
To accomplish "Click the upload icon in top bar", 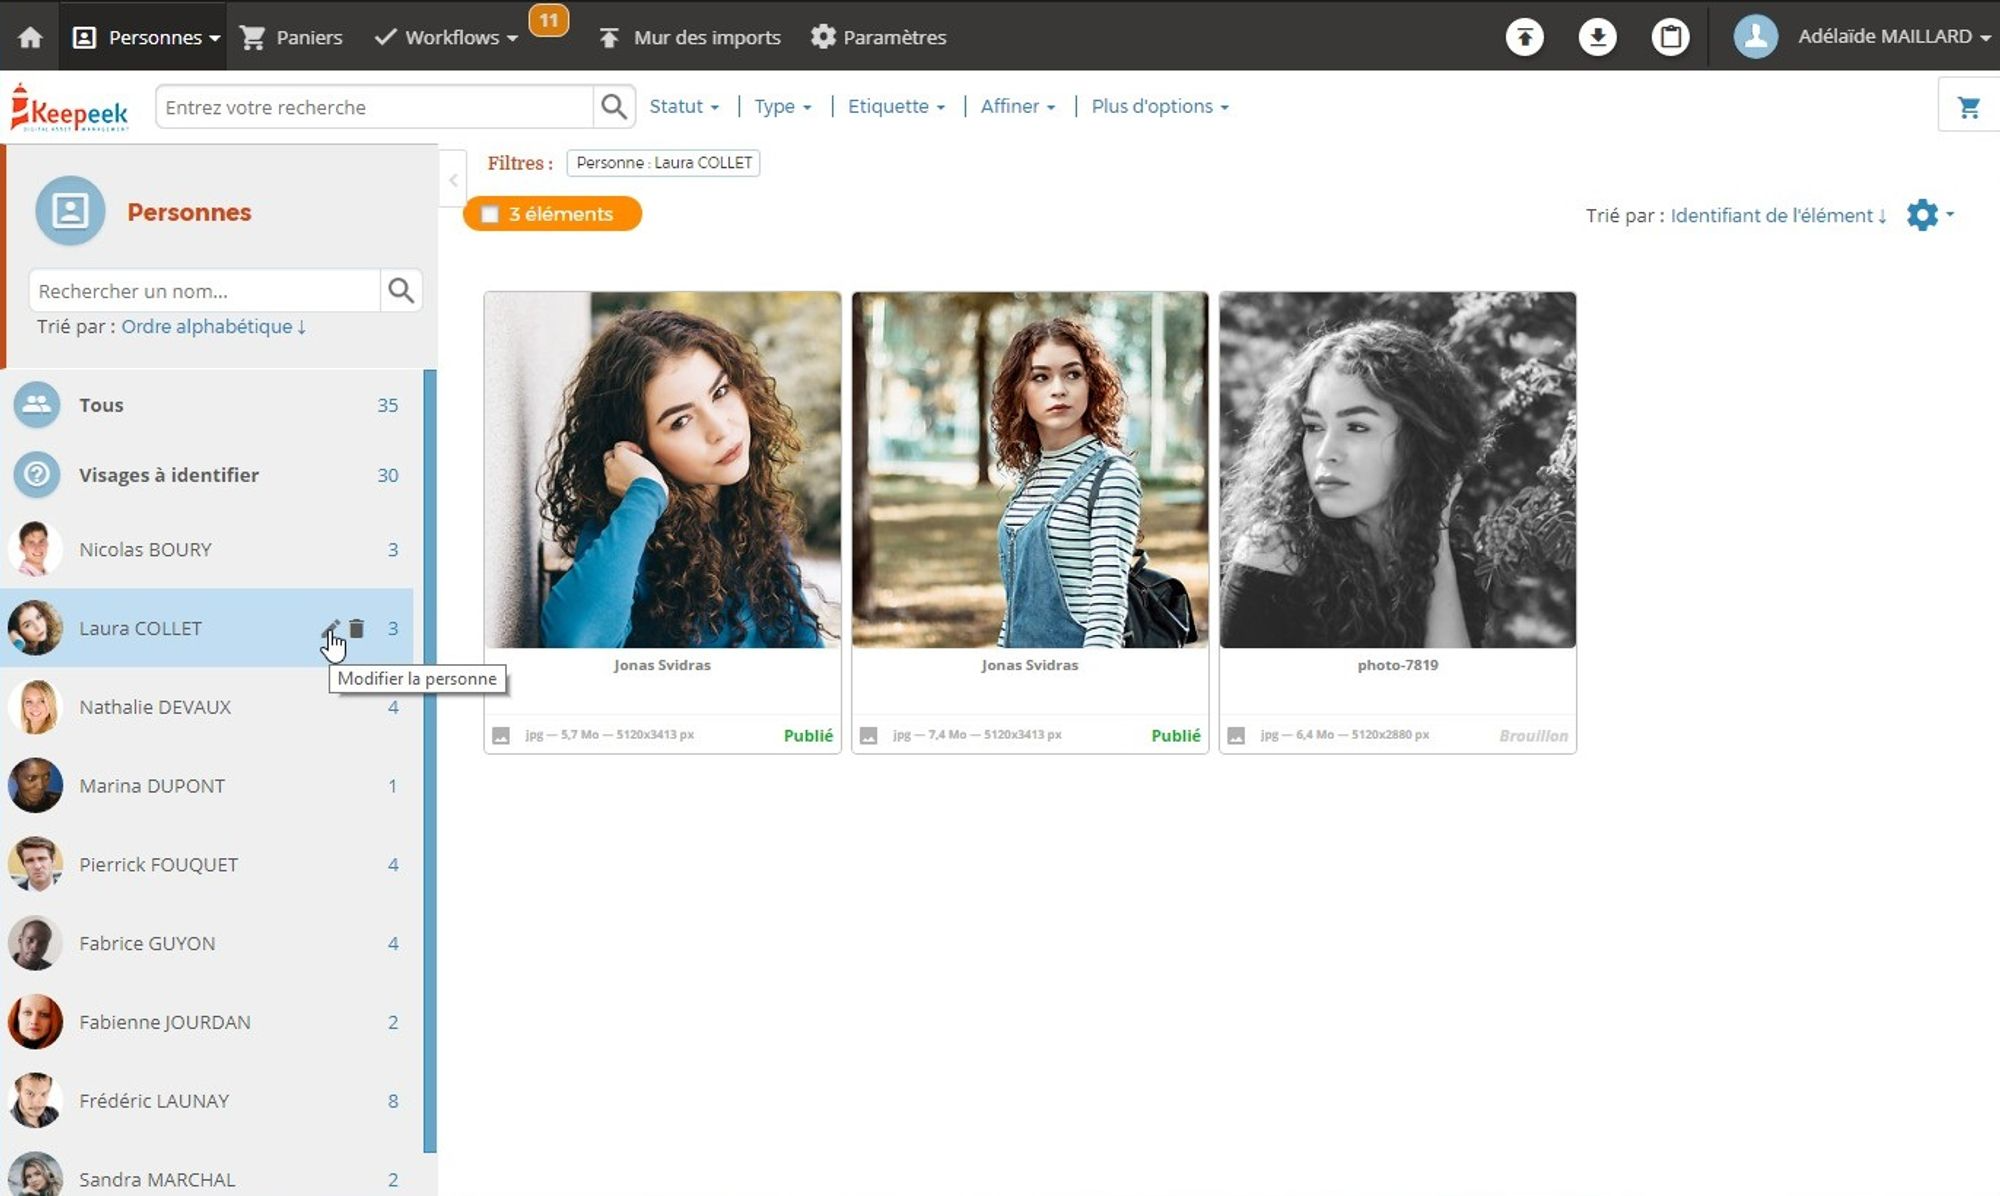I will pyautogui.click(x=1524, y=37).
